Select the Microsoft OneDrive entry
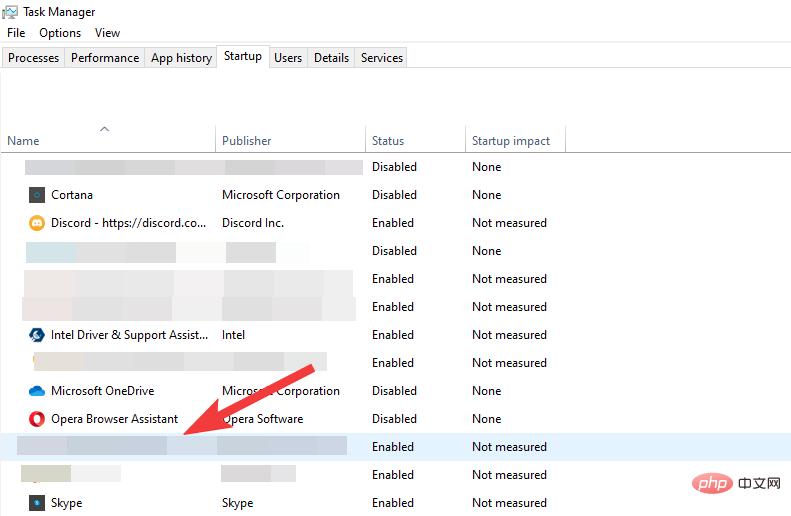This screenshot has height=516, width=791. pos(102,391)
